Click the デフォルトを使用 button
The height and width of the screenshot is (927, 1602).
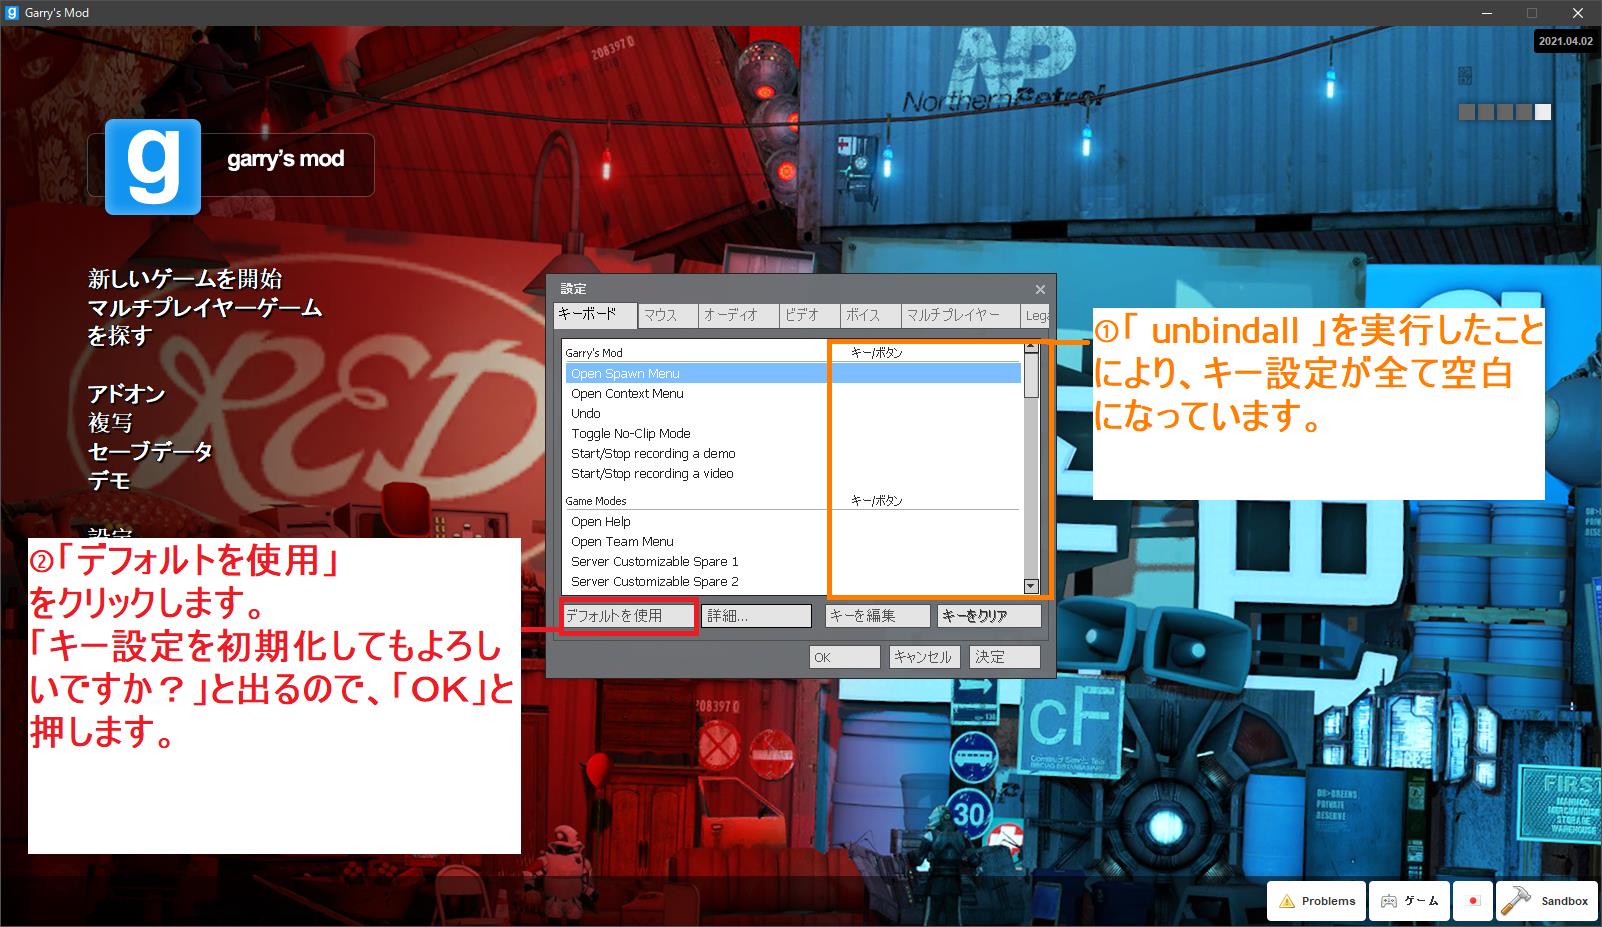[629, 616]
